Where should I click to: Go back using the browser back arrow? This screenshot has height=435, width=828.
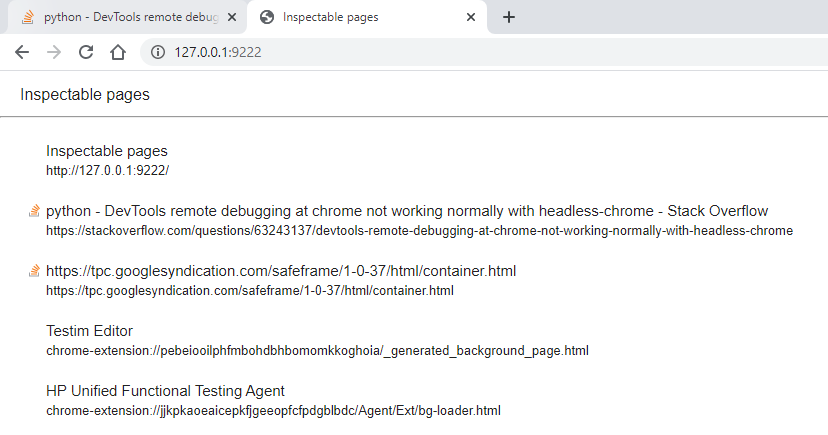(x=22, y=52)
